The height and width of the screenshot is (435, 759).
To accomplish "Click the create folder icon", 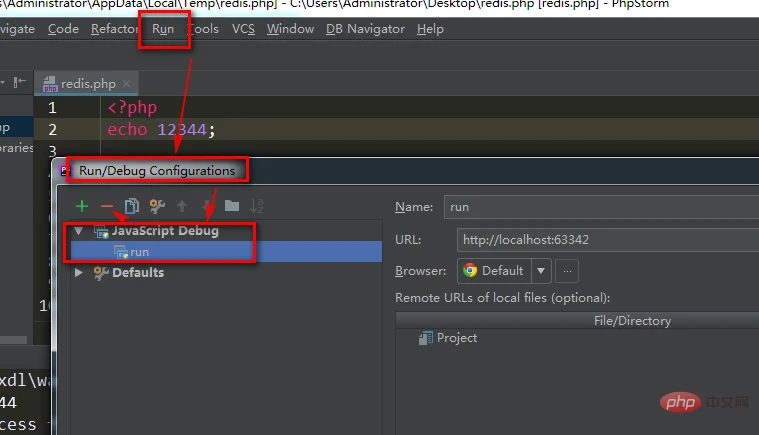I will [x=232, y=206].
